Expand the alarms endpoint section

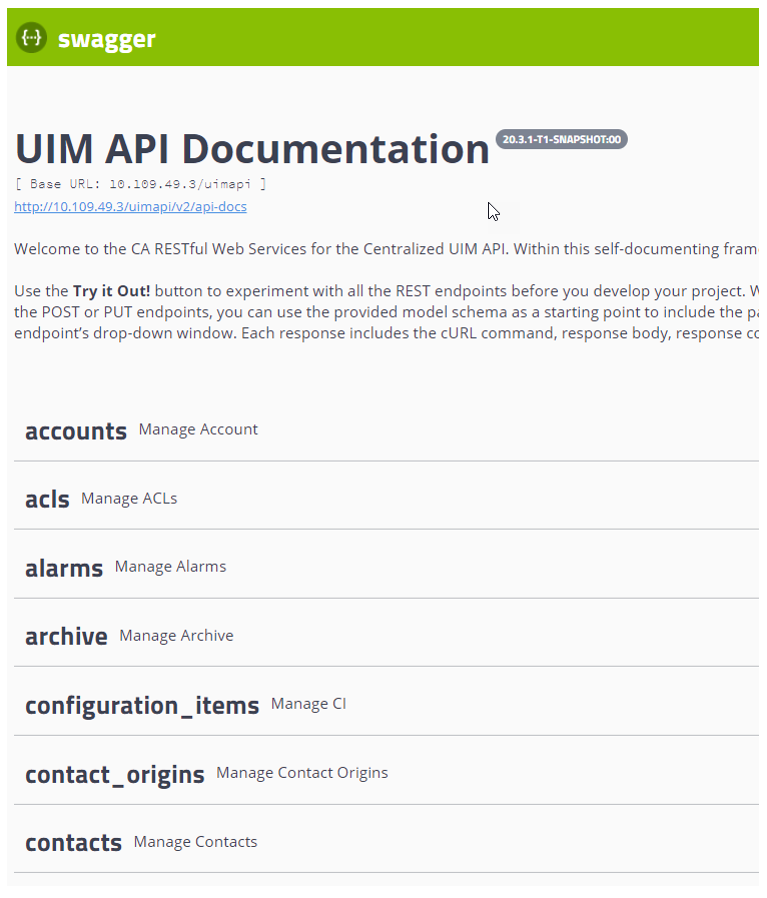(64, 568)
